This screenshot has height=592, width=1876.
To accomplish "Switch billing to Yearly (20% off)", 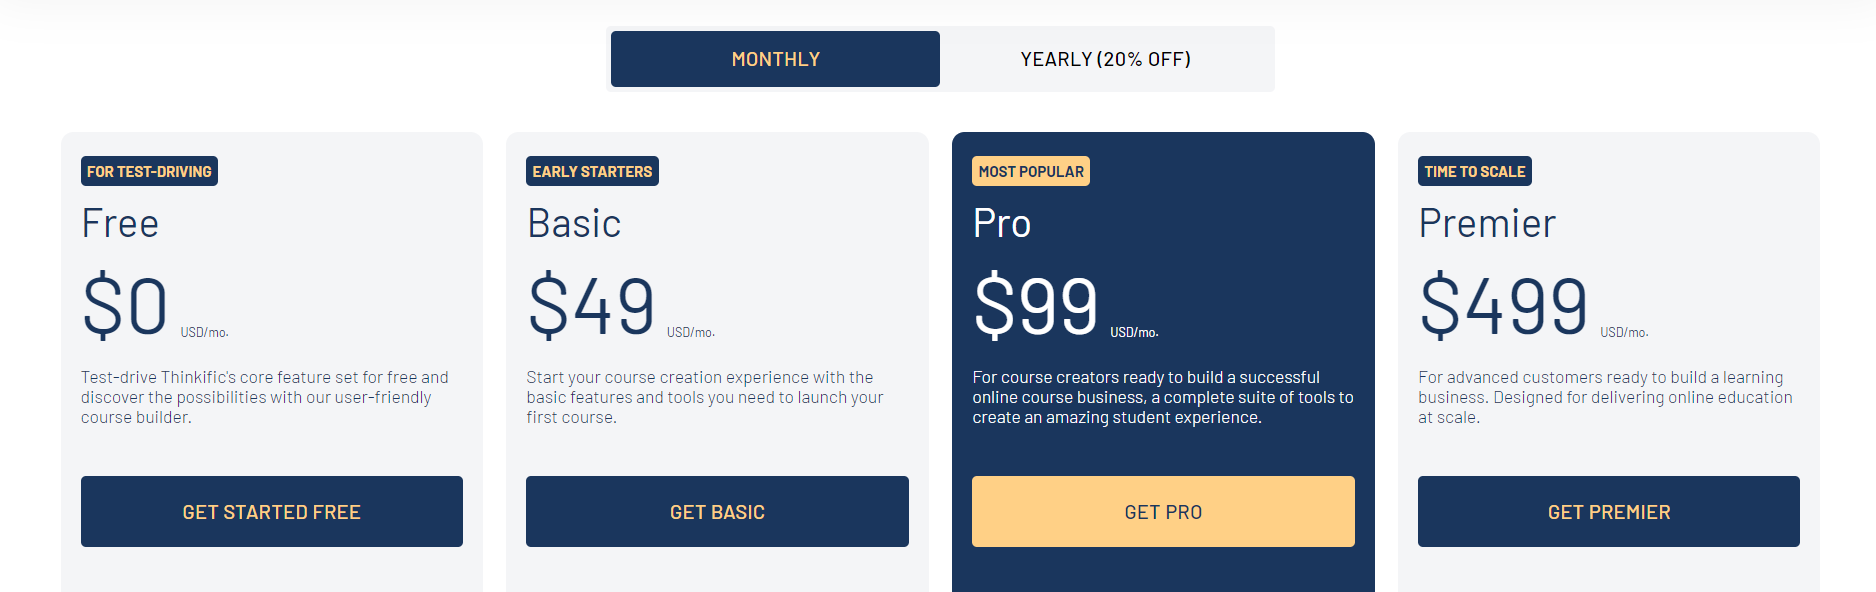I will pyautogui.click(x=1106, y=59).
